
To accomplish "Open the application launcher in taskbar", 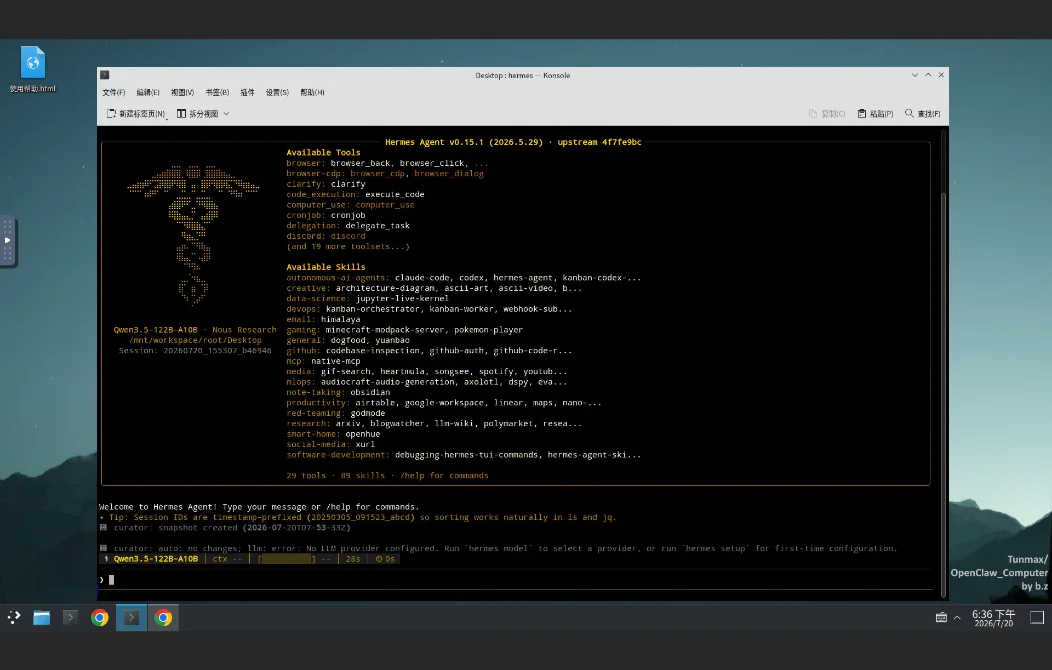I will 13,618.
